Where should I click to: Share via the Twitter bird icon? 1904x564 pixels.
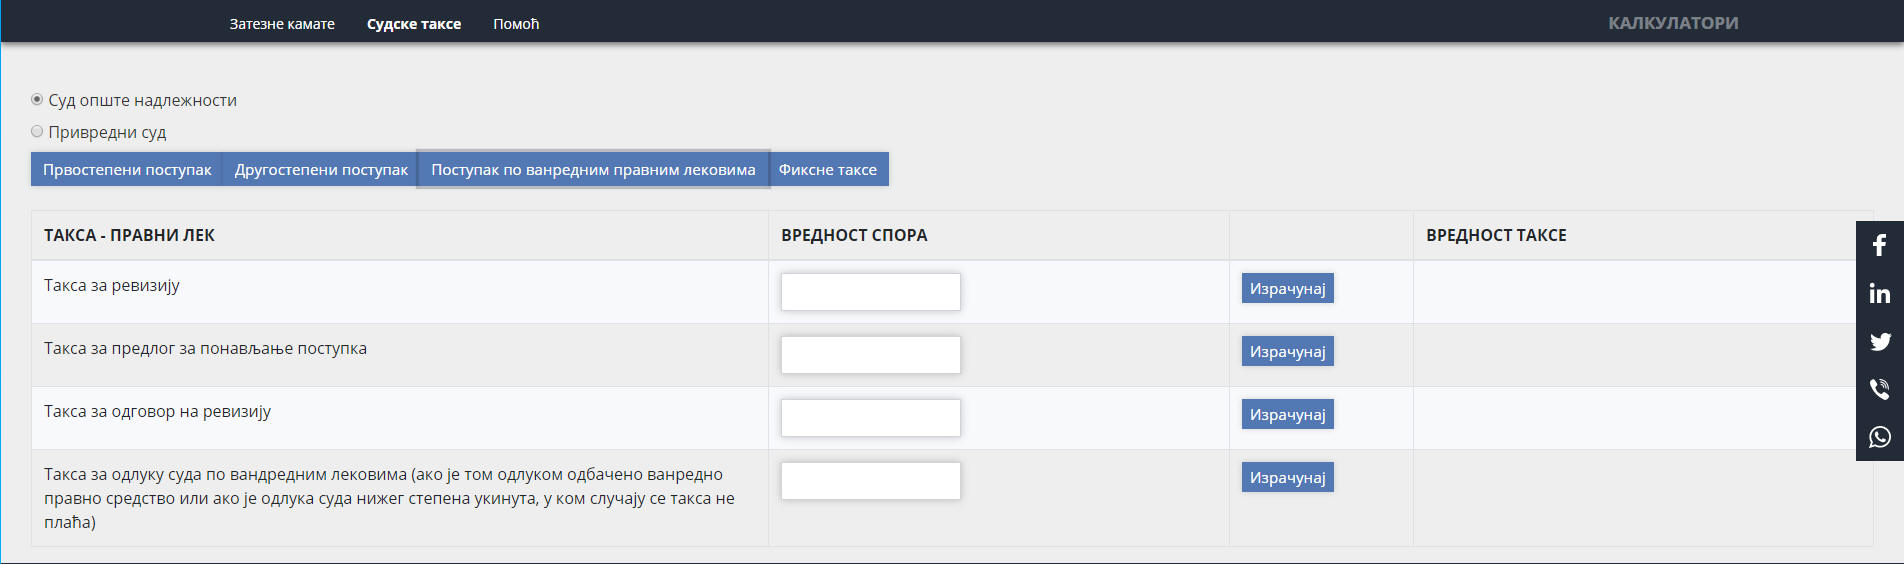tap(1879, 341)
